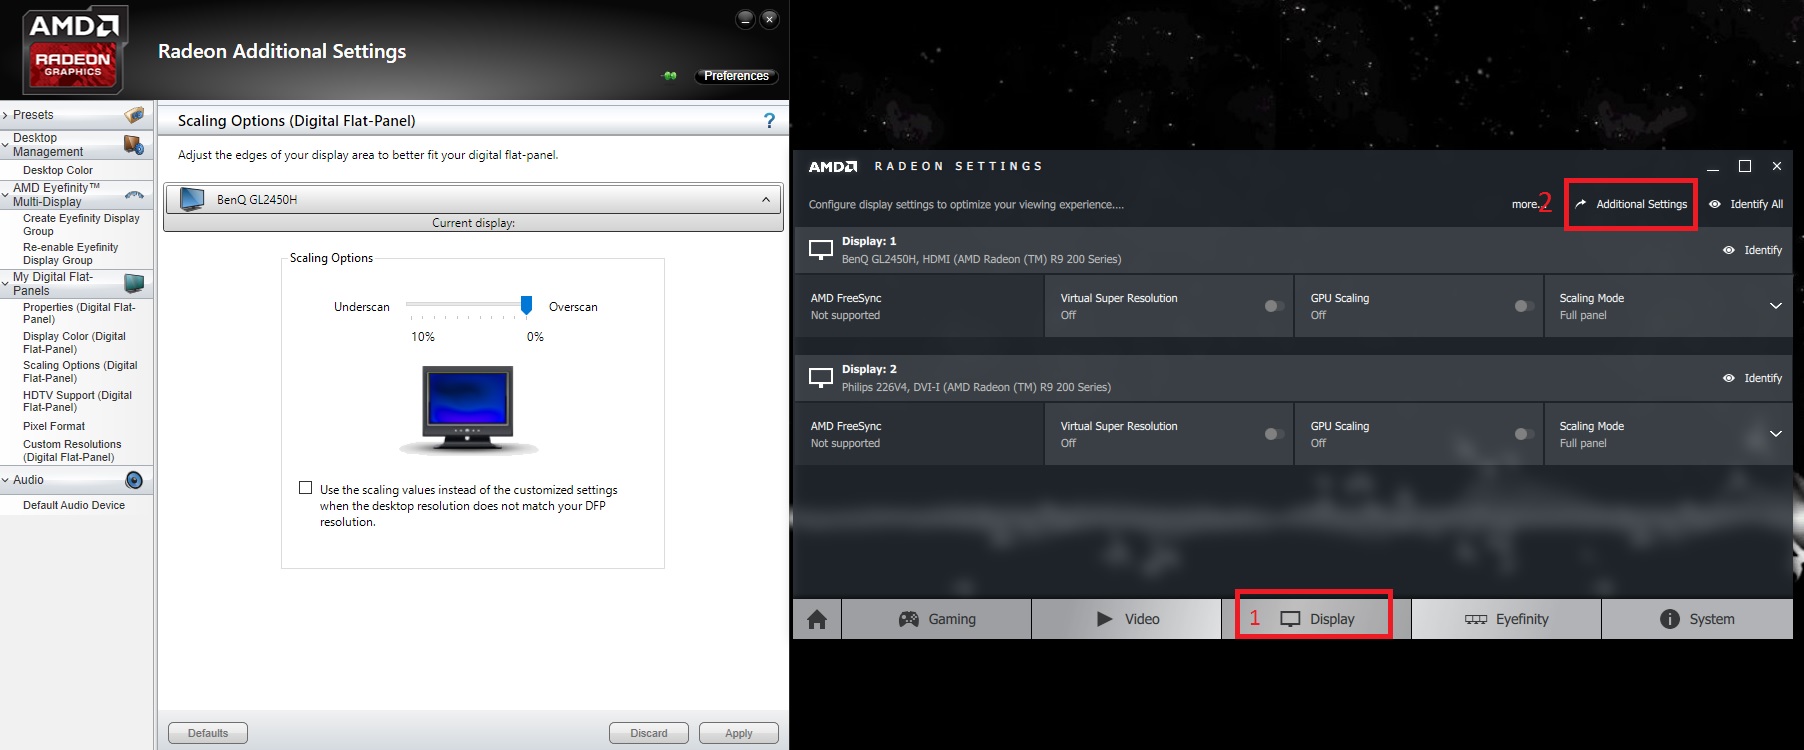The image size is (1804, 750).
Task: Click the Discard button
Action: click(649, 733)
